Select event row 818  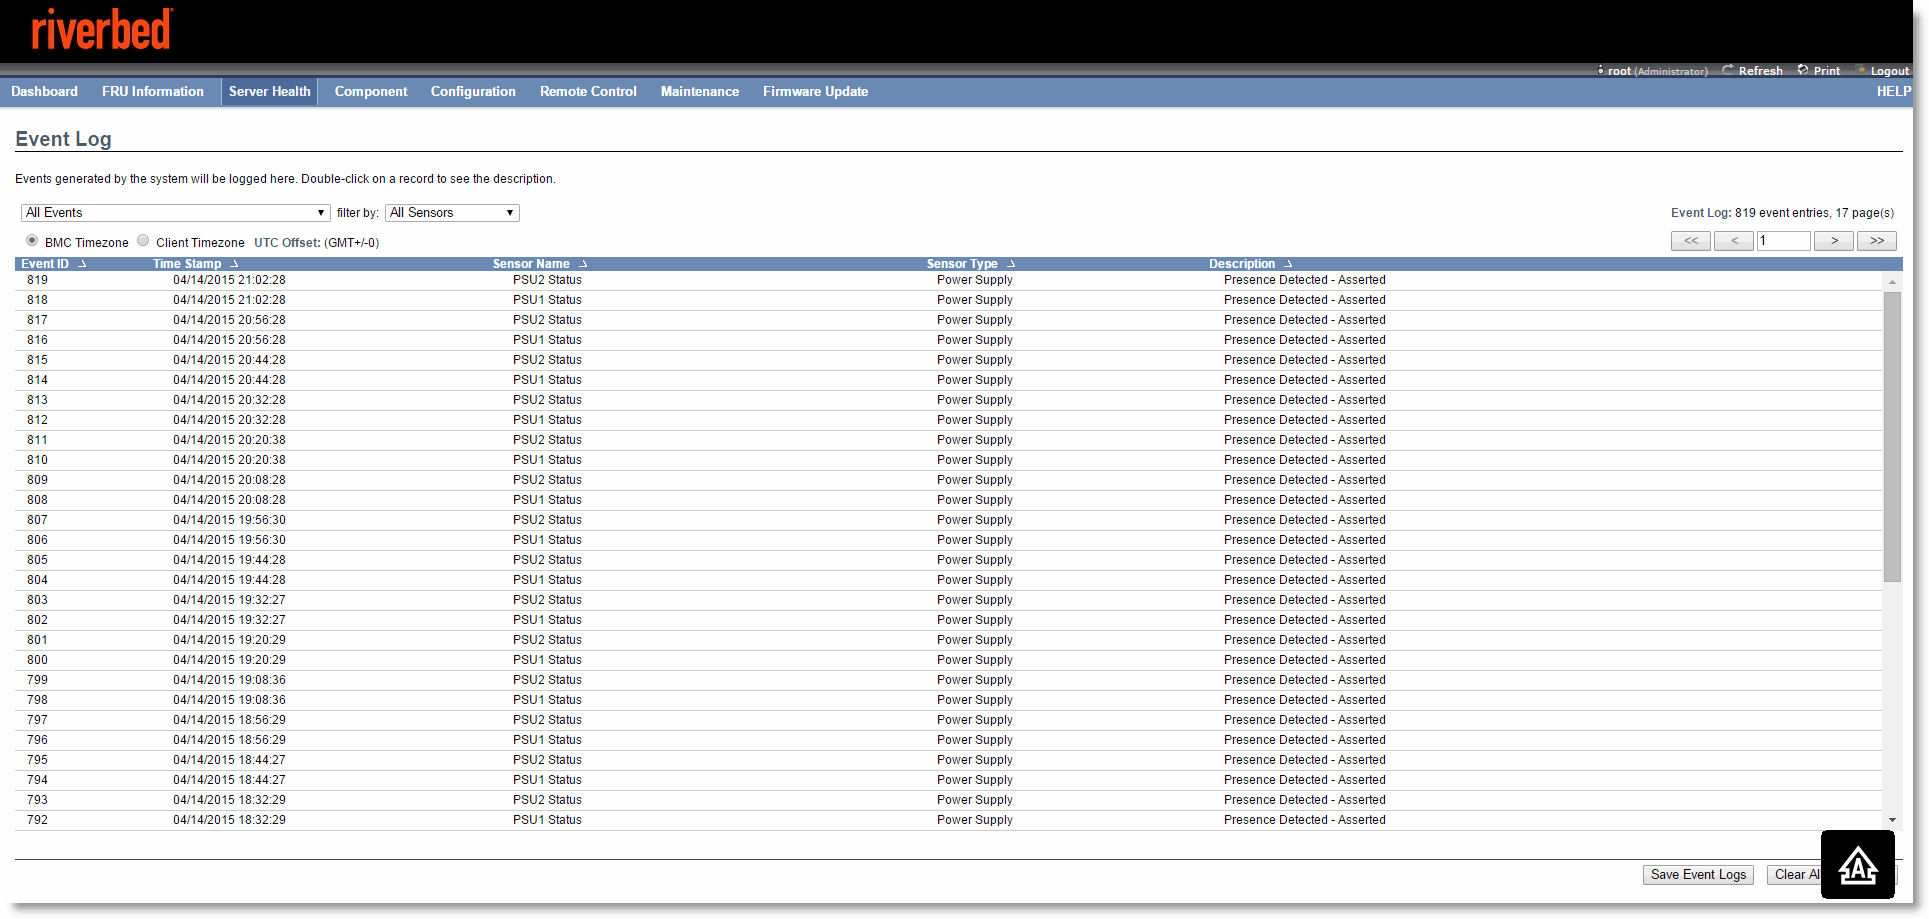(x=948, y=300)
